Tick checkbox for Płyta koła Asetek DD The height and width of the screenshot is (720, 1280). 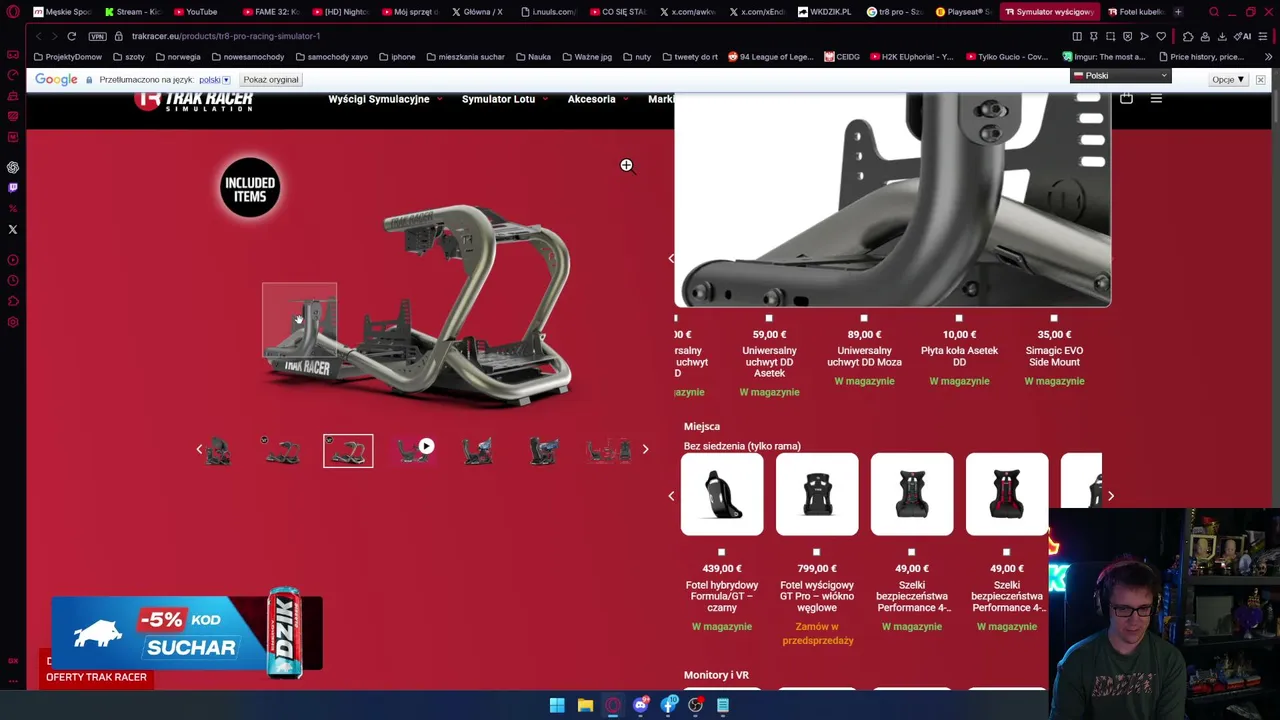click(959, 318)
